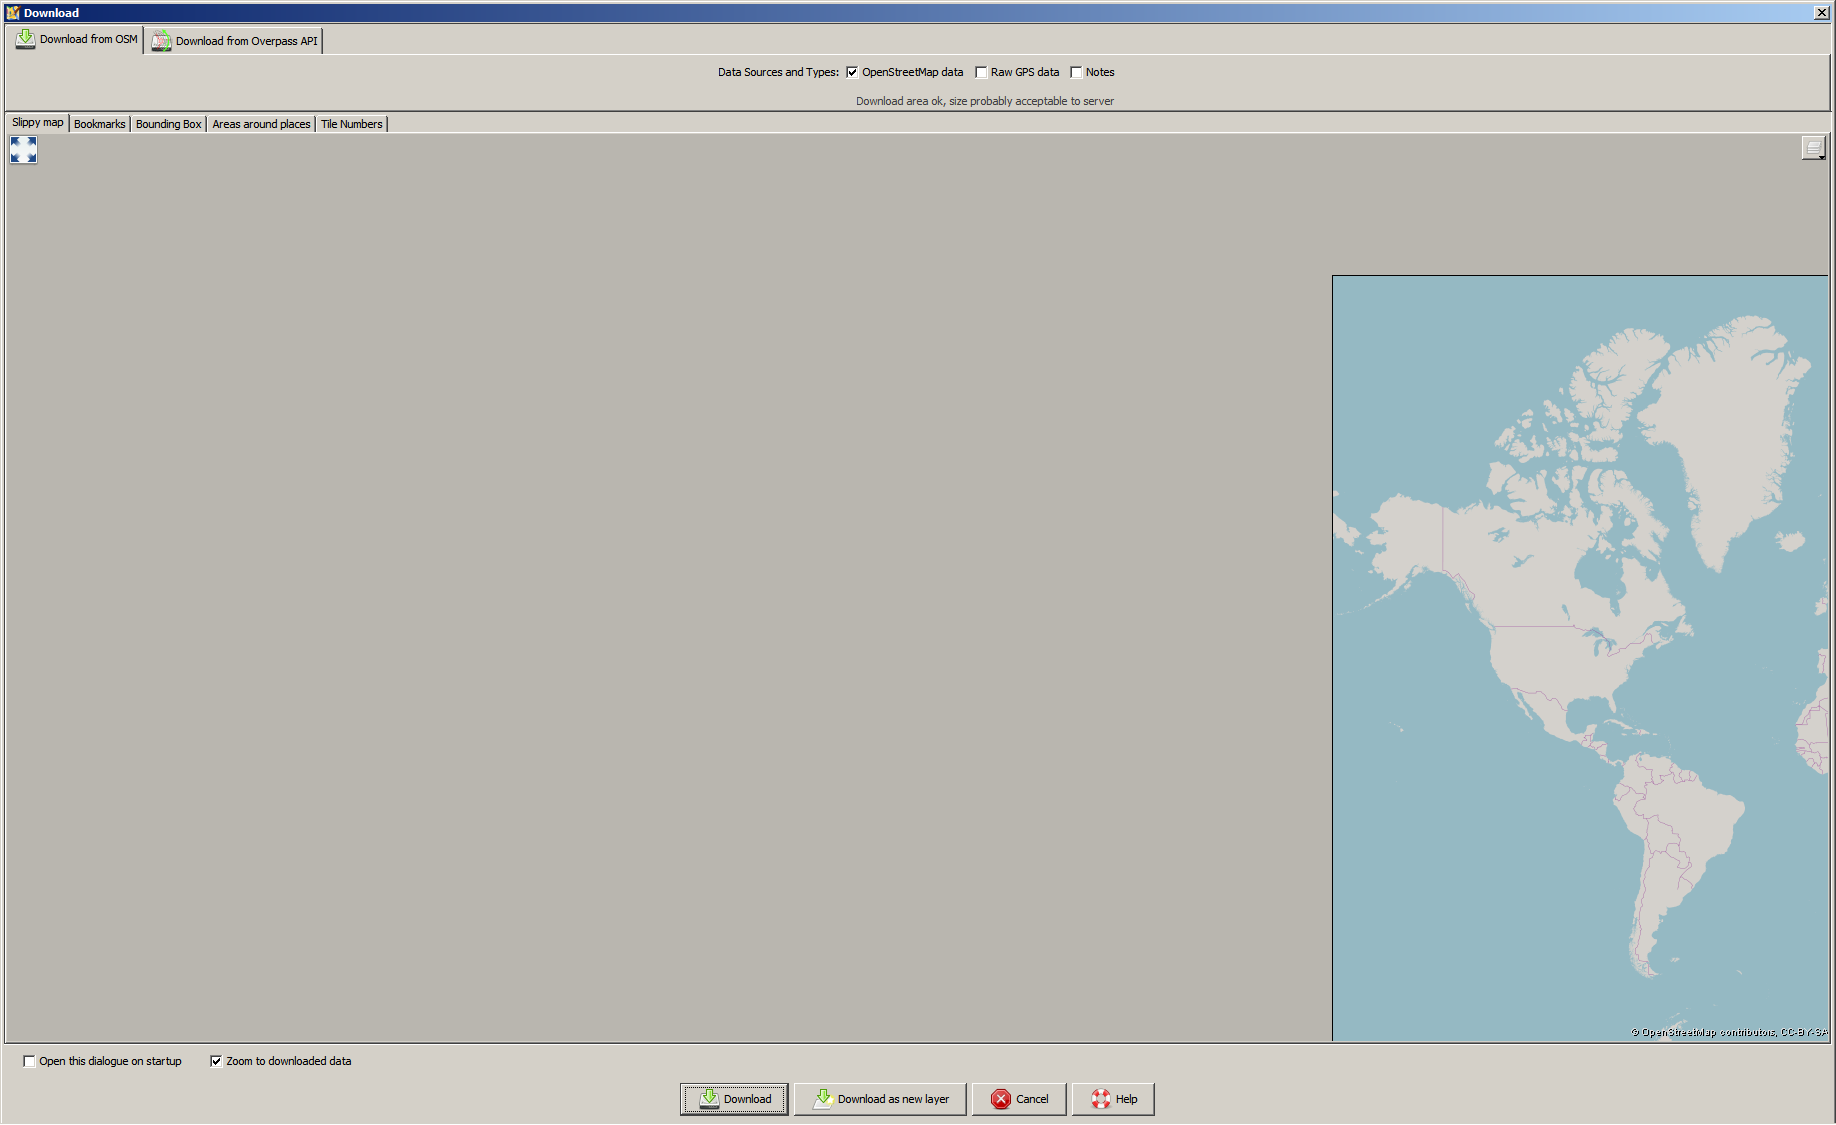Select the Areas around places tab

261,124
